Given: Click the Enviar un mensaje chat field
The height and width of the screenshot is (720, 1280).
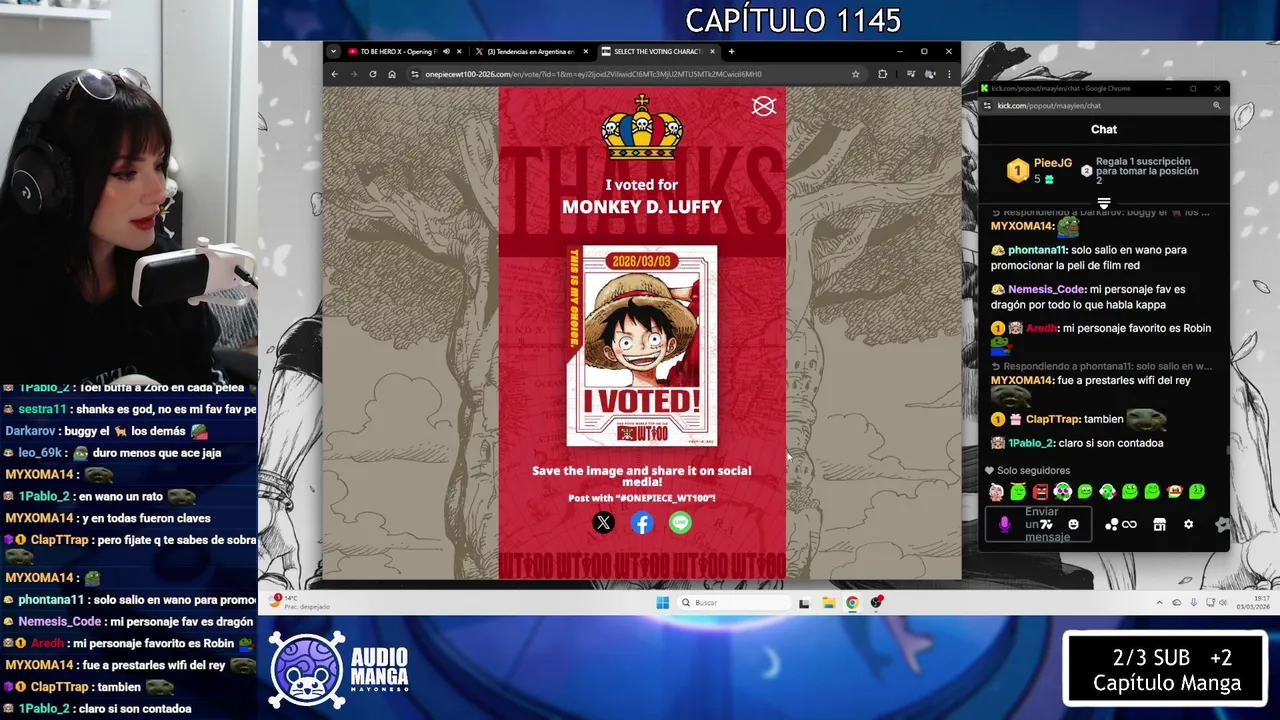Looking at the screenshot, I should click(x=1038, y=524).
